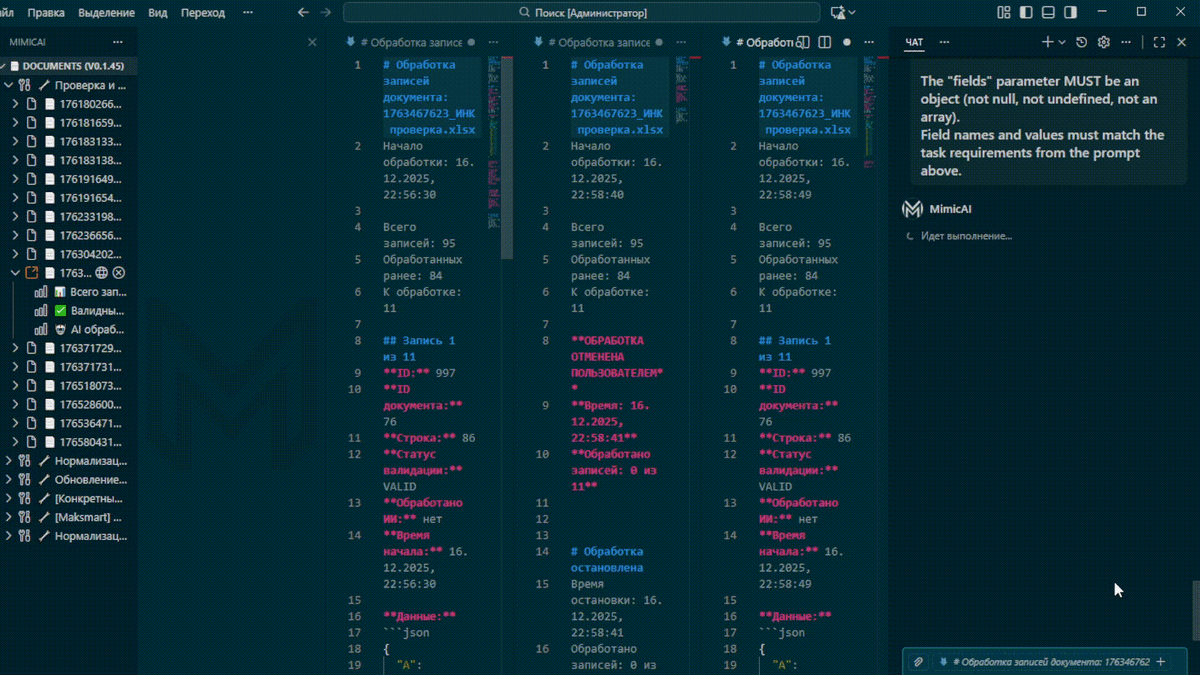Open the Правка menu
1200x675 pixels.
[x=46, y=13]
